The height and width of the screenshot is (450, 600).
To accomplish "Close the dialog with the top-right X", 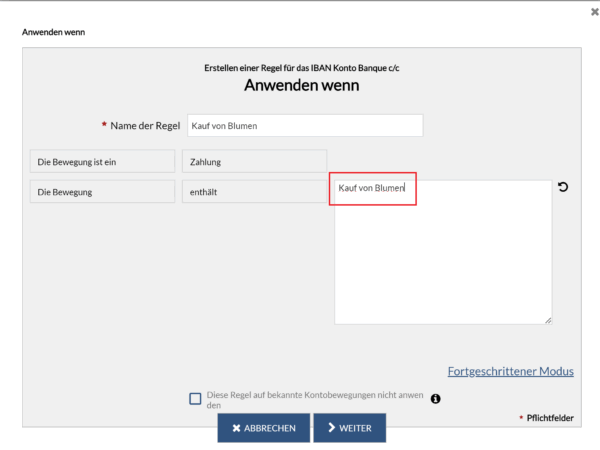I will click(x=595, y=12).
